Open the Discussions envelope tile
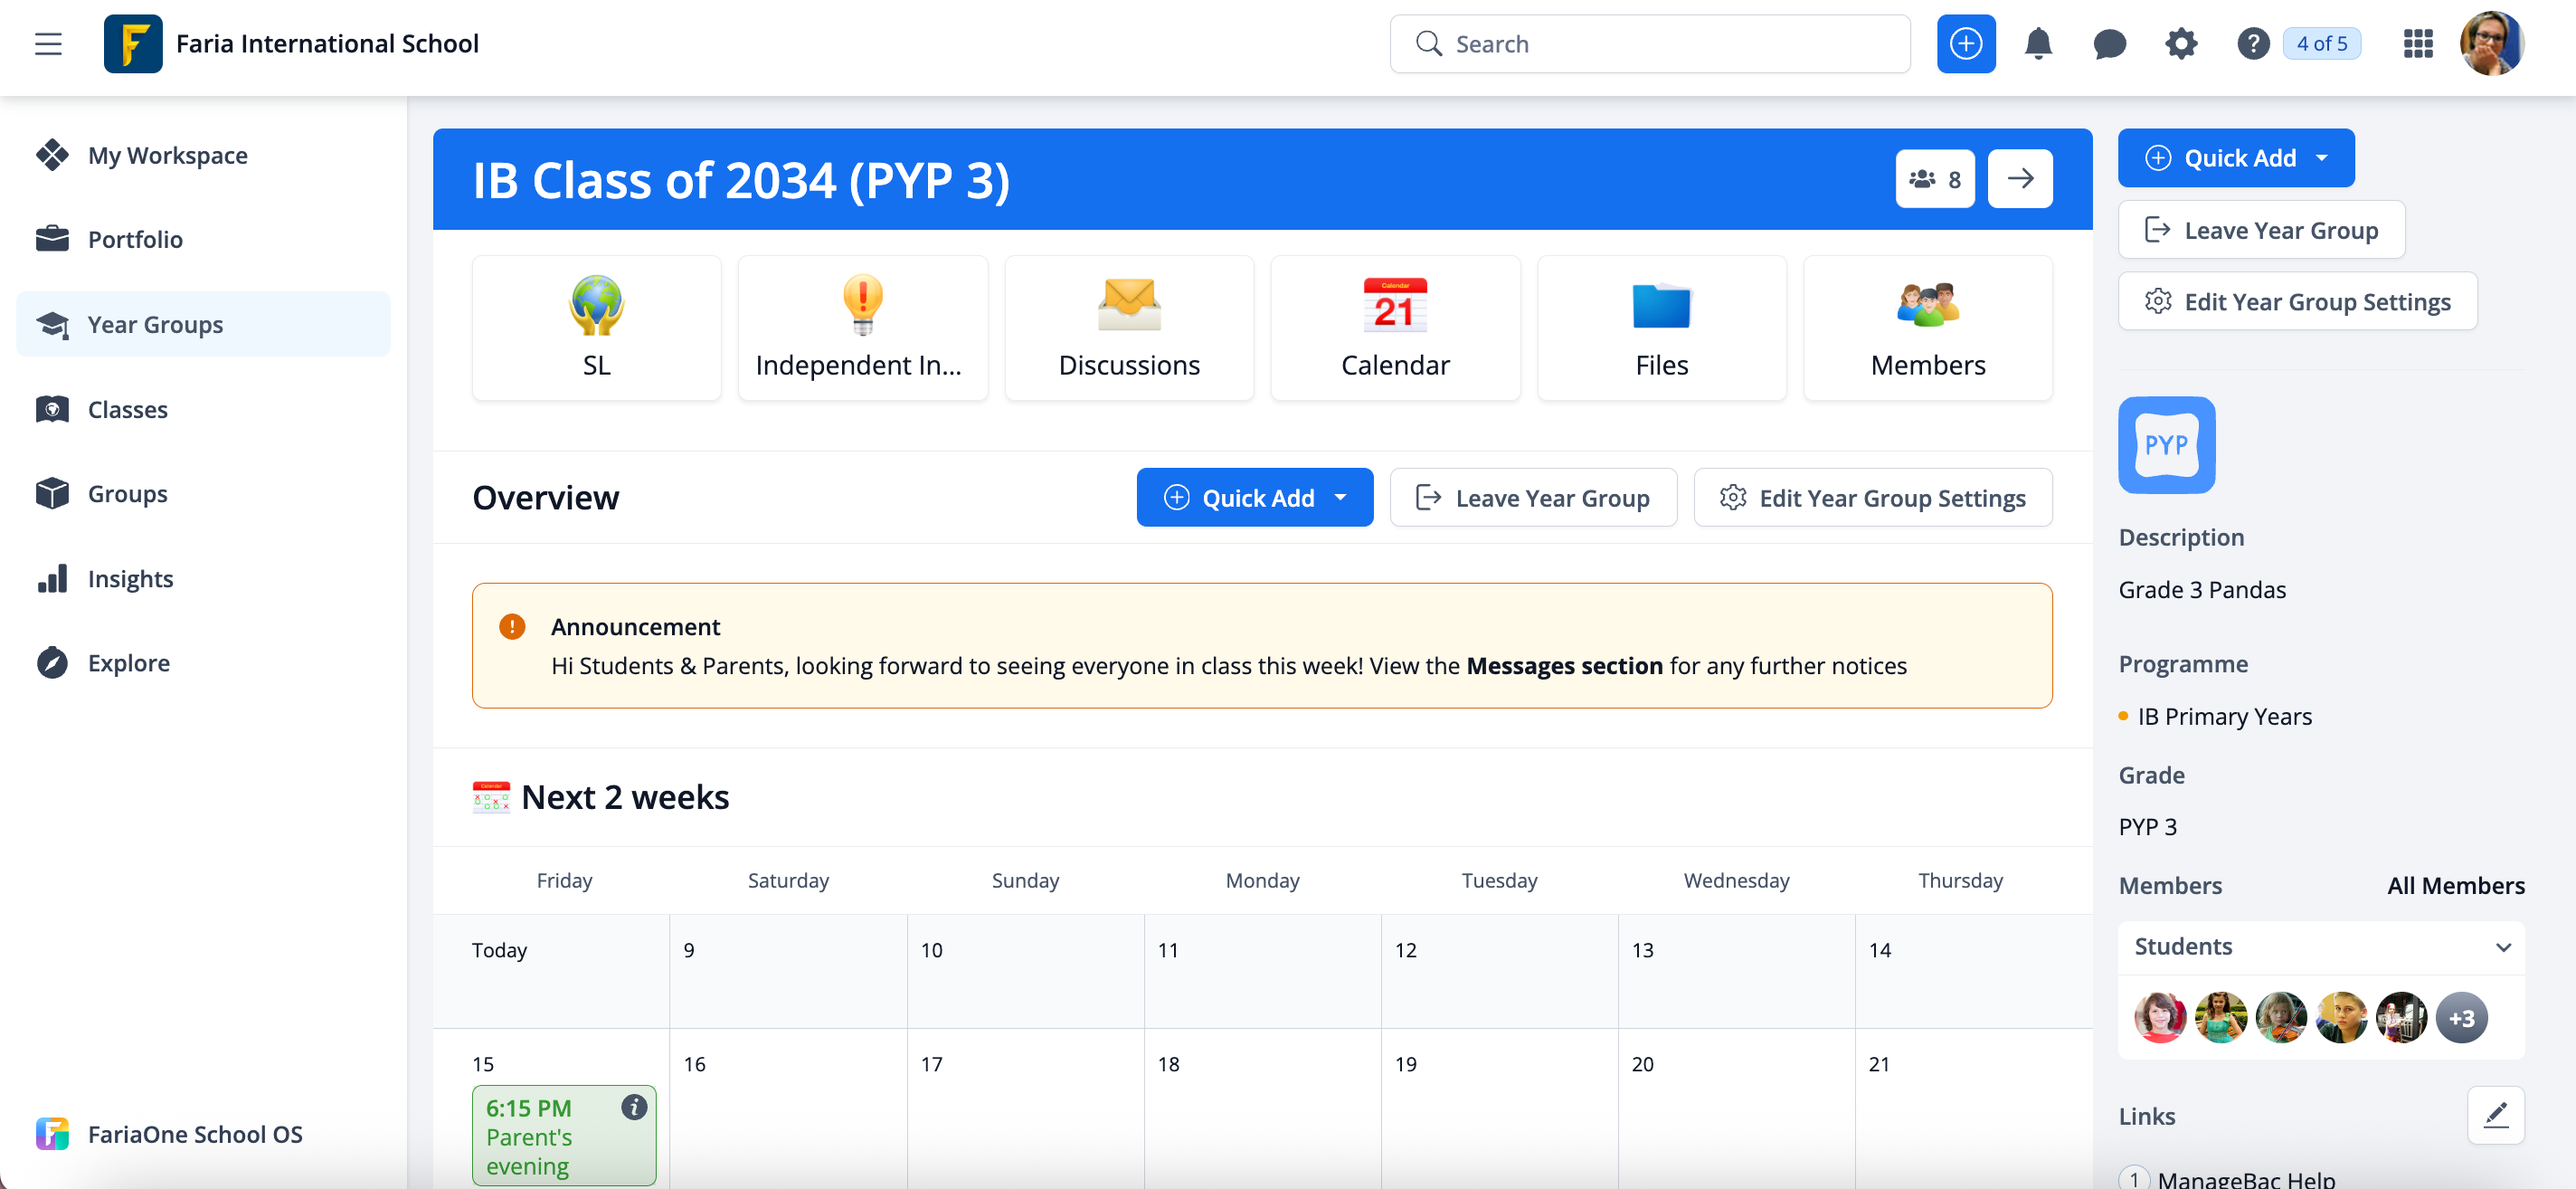The image size is (2576, 1189). pyautogui.click(x=1128, y=328)
